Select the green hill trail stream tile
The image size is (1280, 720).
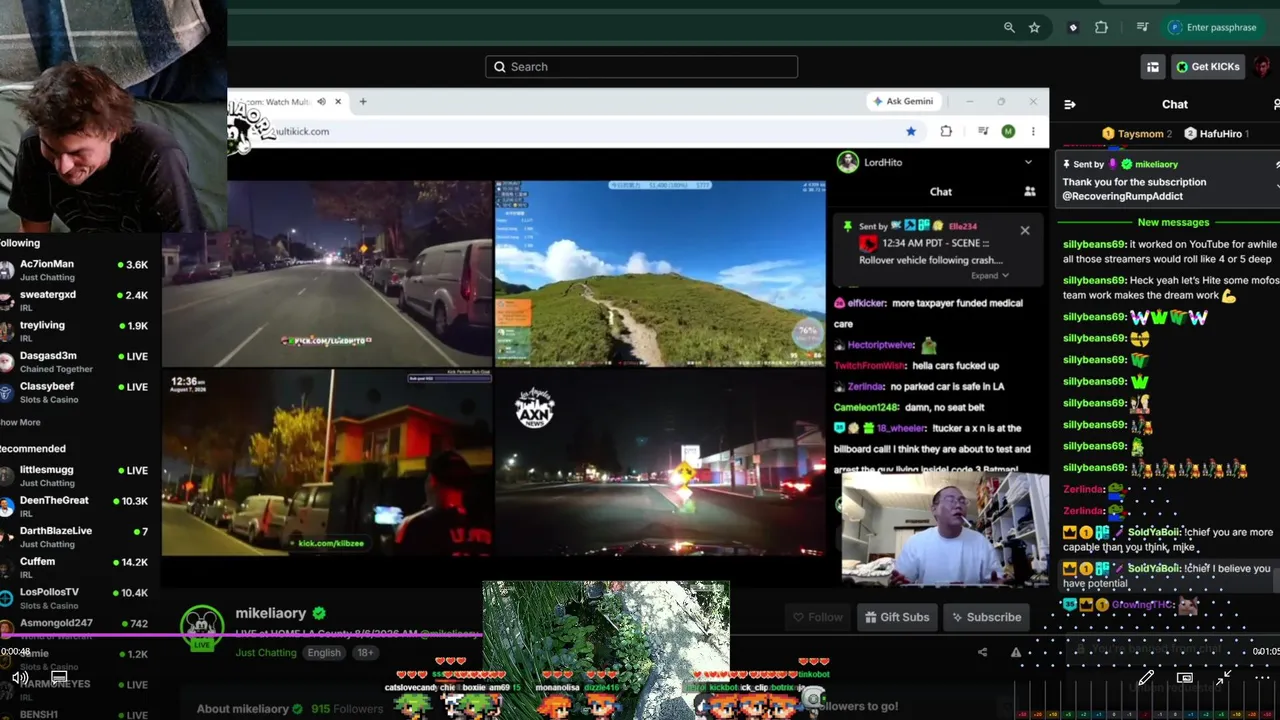coord(661,273)
